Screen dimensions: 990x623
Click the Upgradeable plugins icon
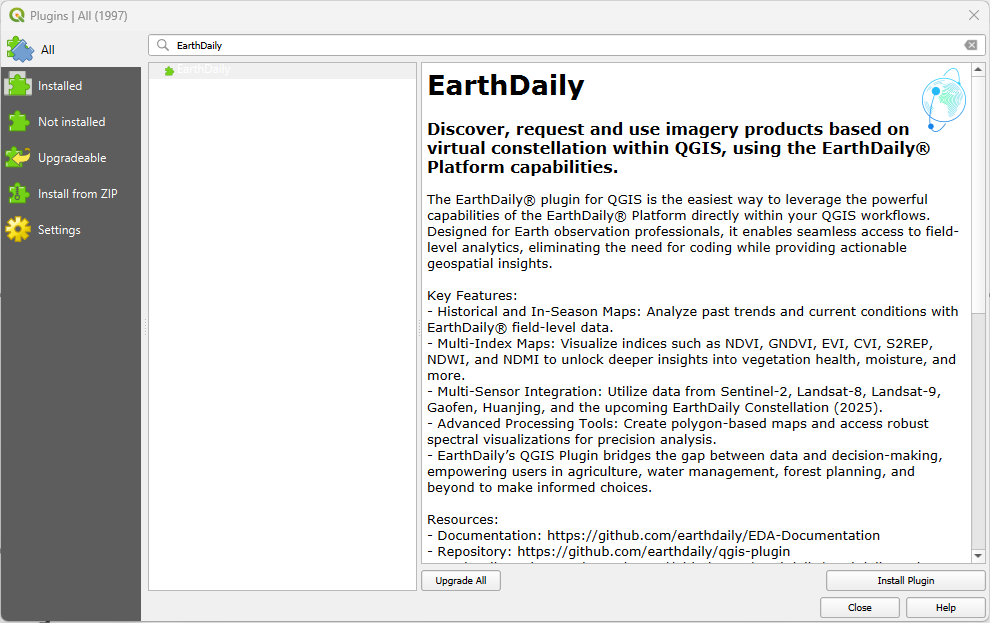coord(20,157)
